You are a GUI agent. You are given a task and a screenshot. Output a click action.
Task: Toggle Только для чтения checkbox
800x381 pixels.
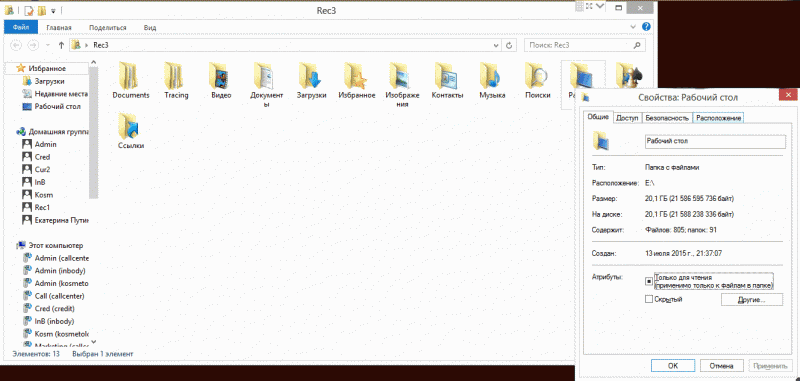(649, 281)
